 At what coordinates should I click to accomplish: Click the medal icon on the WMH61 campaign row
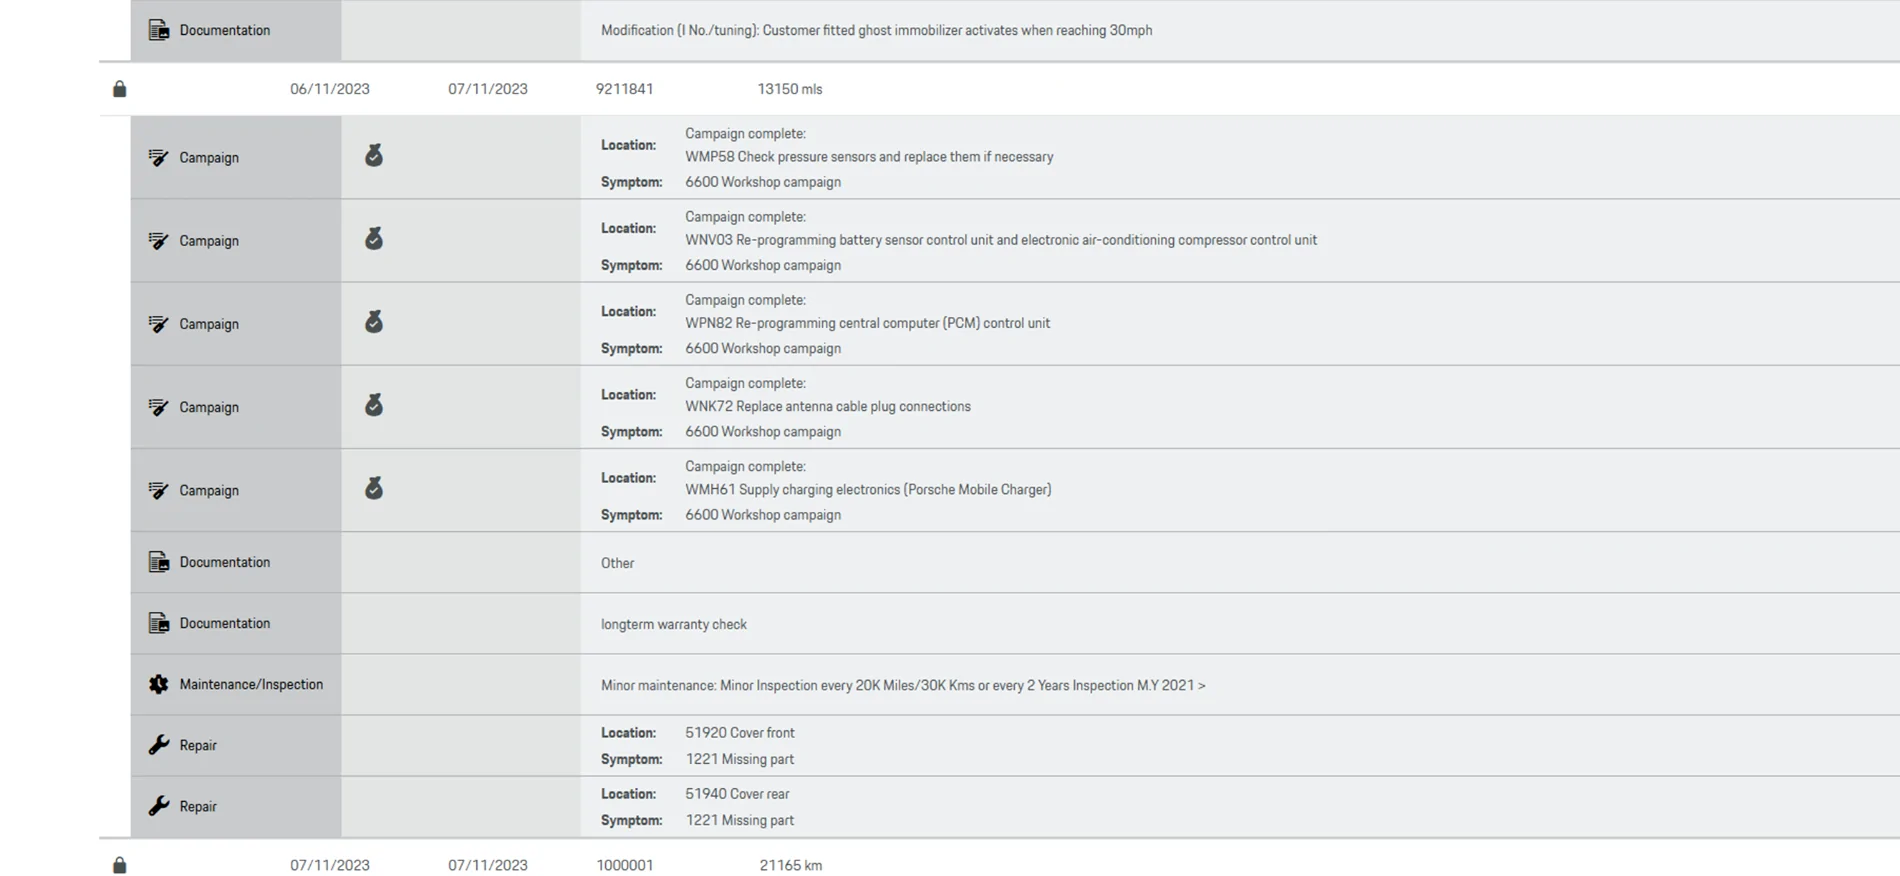click(374, 487)
